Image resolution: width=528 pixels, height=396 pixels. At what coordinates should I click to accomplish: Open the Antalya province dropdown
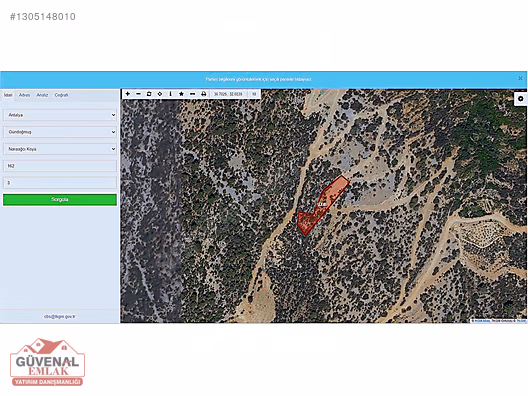pos(60,115)
